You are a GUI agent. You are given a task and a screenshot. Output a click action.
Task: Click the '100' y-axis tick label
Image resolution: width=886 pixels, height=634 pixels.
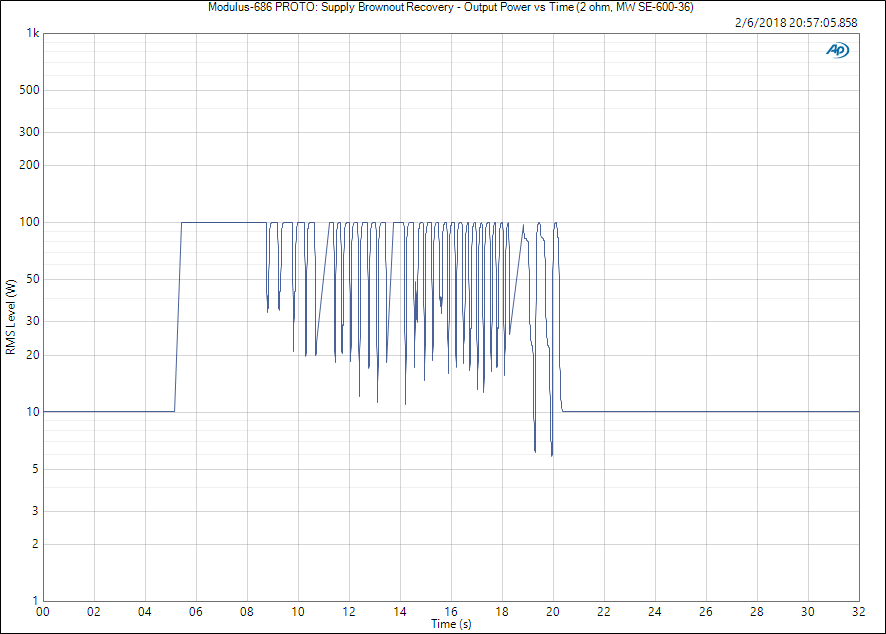pyautogui.click(x=29, y=222)
